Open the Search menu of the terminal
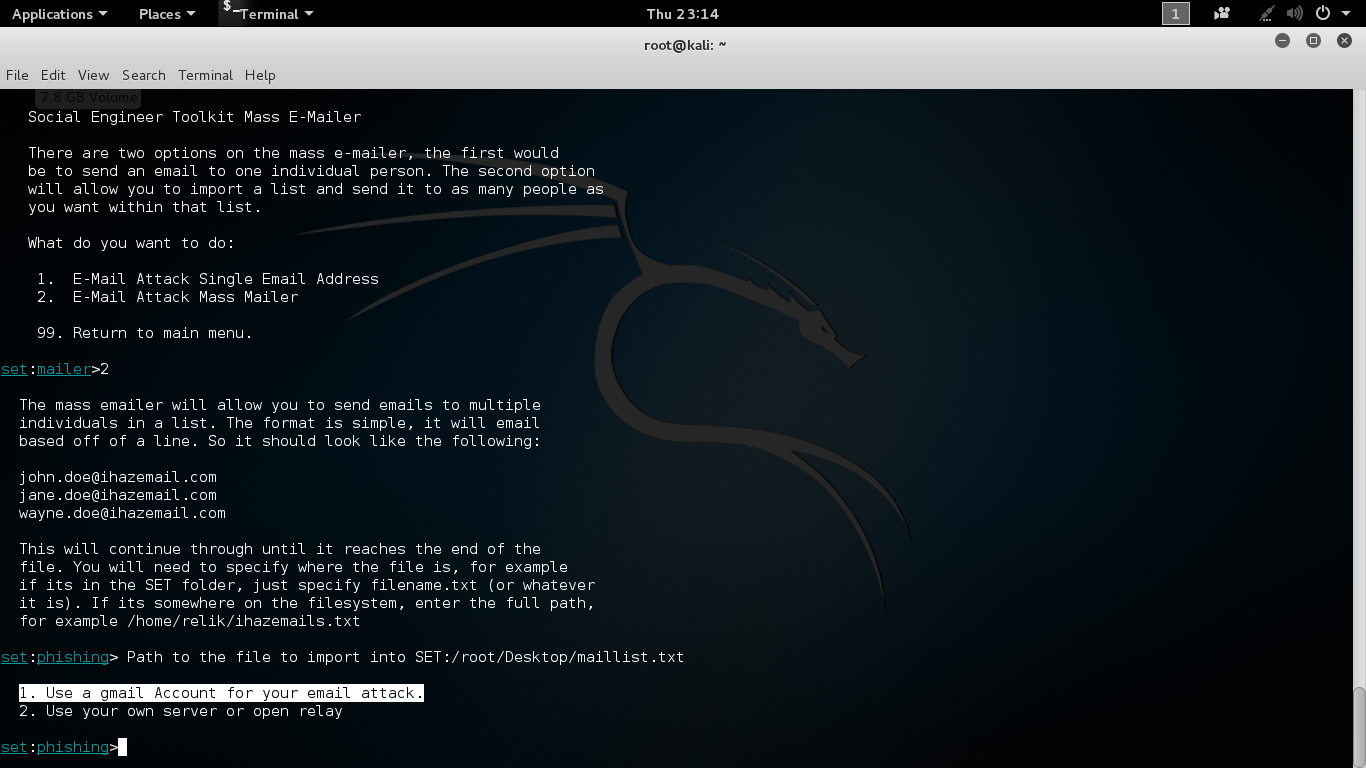Viewport: 1366px width, 768px height. click(x=143, y=75)
